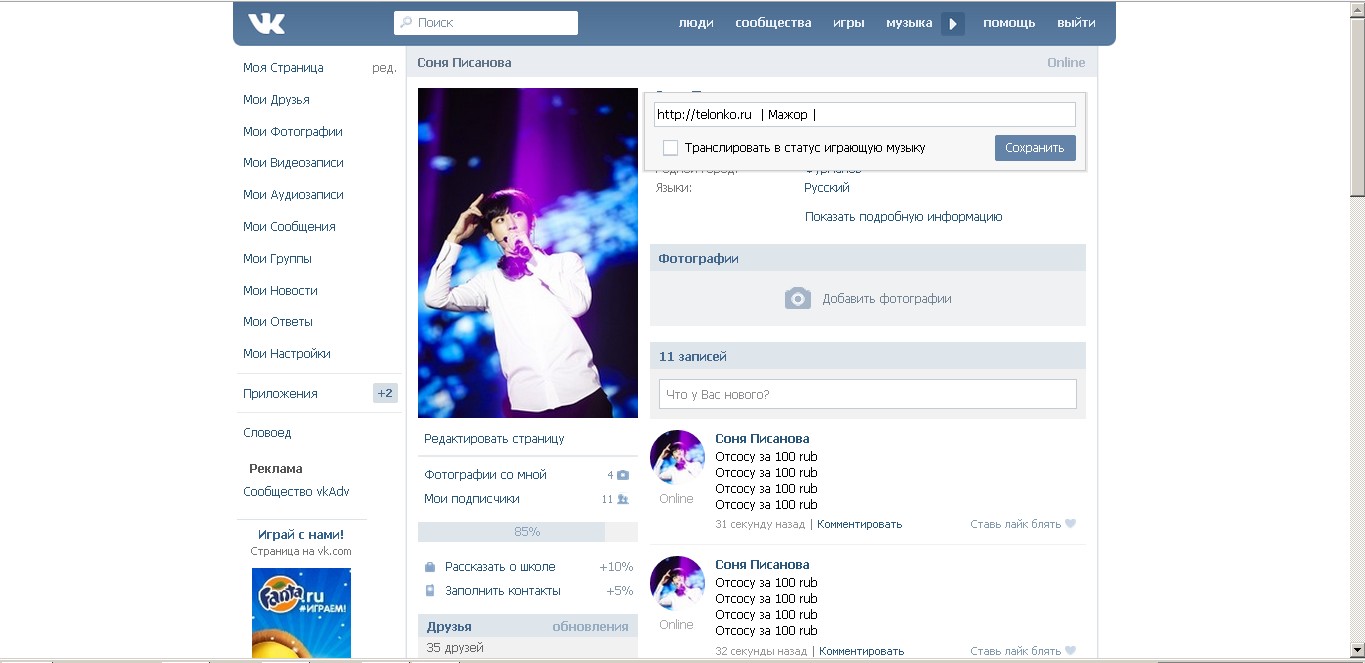Go to Мои Сообщения in sidebar

point(289,227)
